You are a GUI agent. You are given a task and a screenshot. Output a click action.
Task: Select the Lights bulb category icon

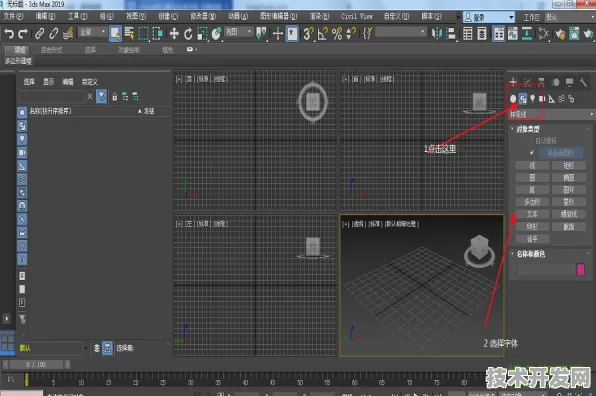(x=533, y=99)
